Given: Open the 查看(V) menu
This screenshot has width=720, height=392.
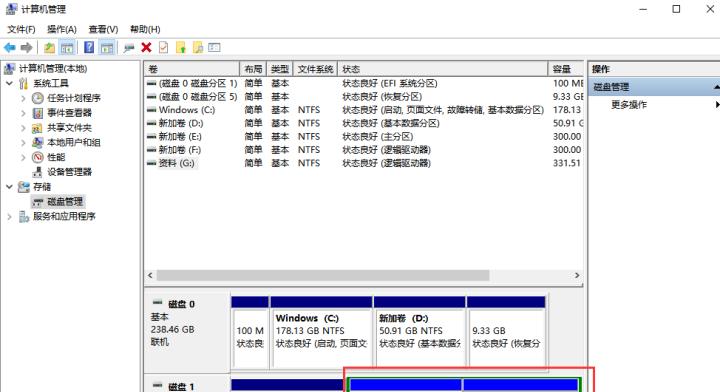Looking at the screenshot, I should pos(103,29).
